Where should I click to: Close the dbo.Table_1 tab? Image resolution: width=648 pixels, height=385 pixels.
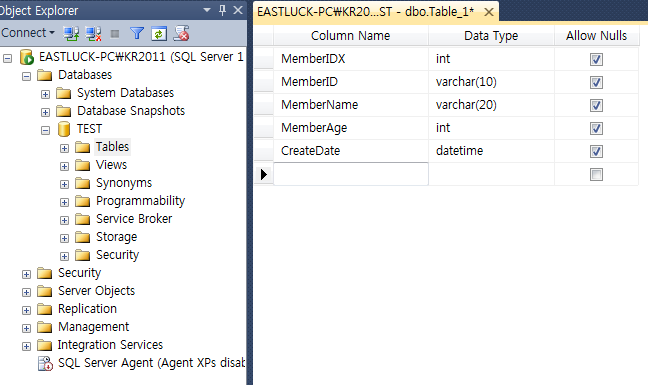489,12
